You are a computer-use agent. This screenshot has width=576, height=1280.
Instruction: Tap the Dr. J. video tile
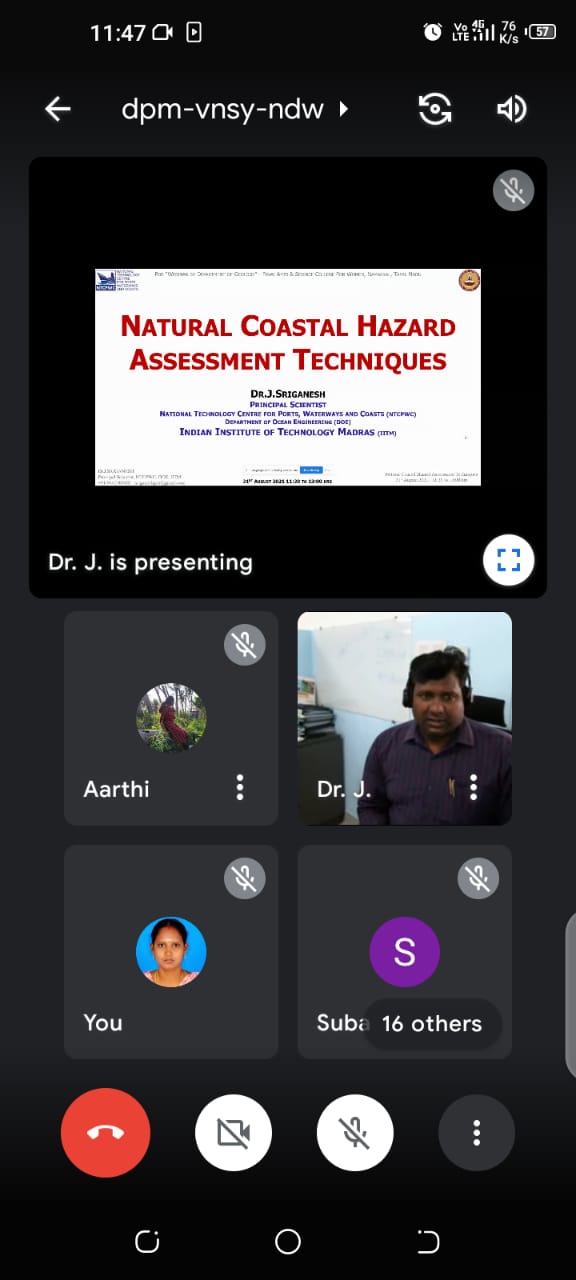pyautogui.click(x=405, y=718)
